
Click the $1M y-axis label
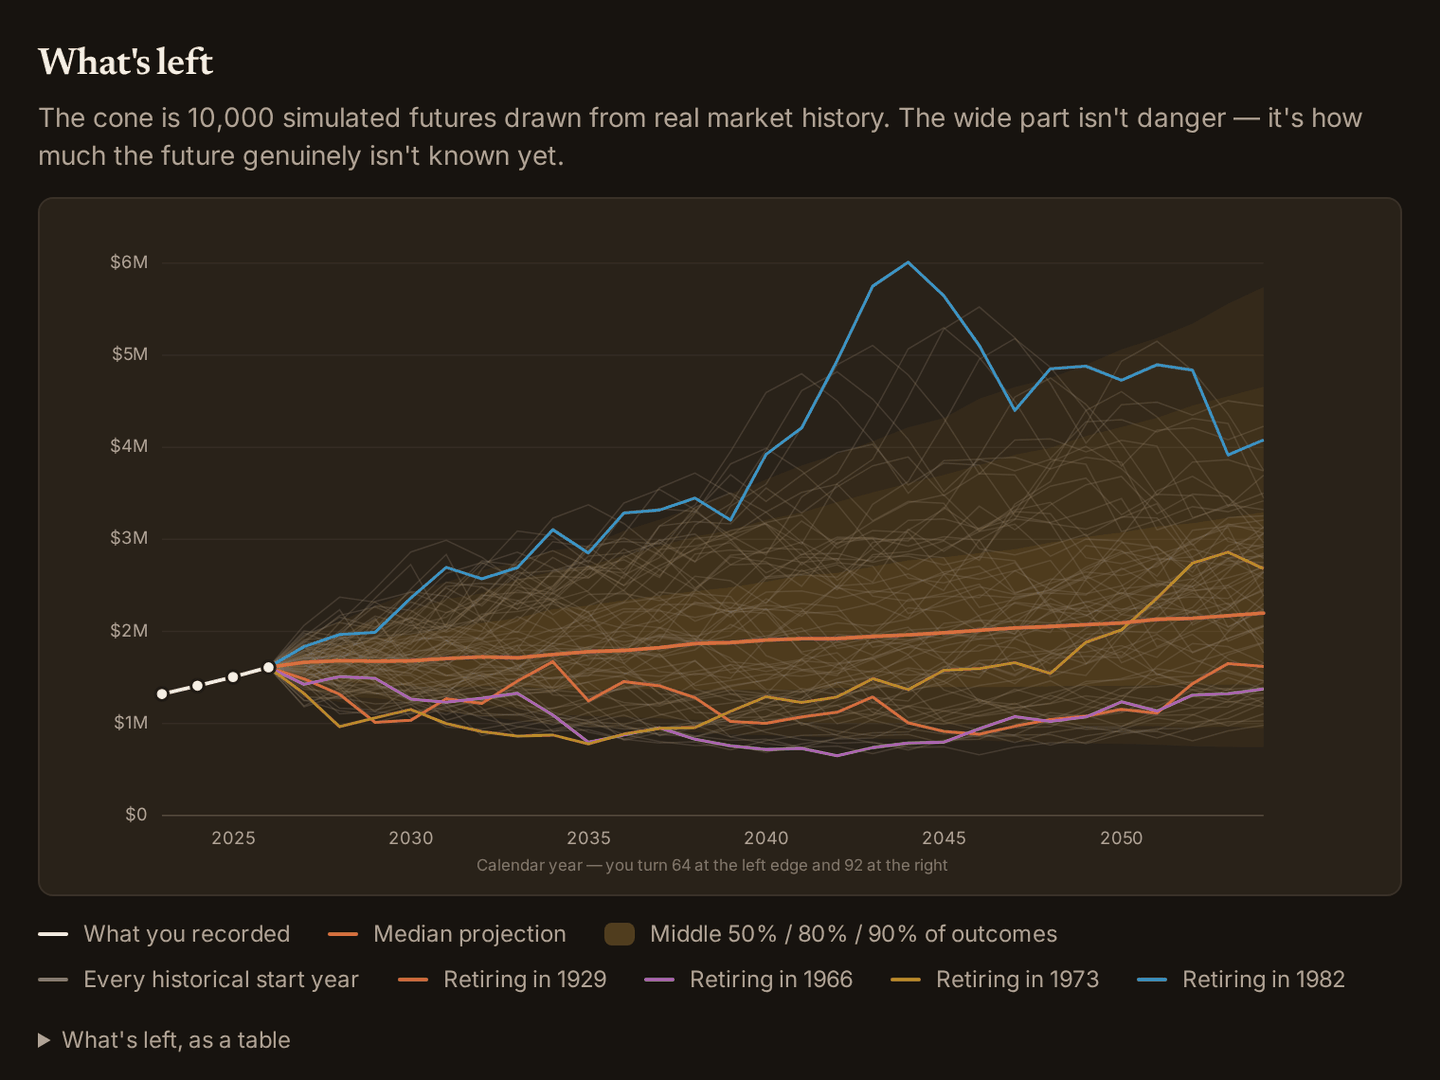pos(130,723)
